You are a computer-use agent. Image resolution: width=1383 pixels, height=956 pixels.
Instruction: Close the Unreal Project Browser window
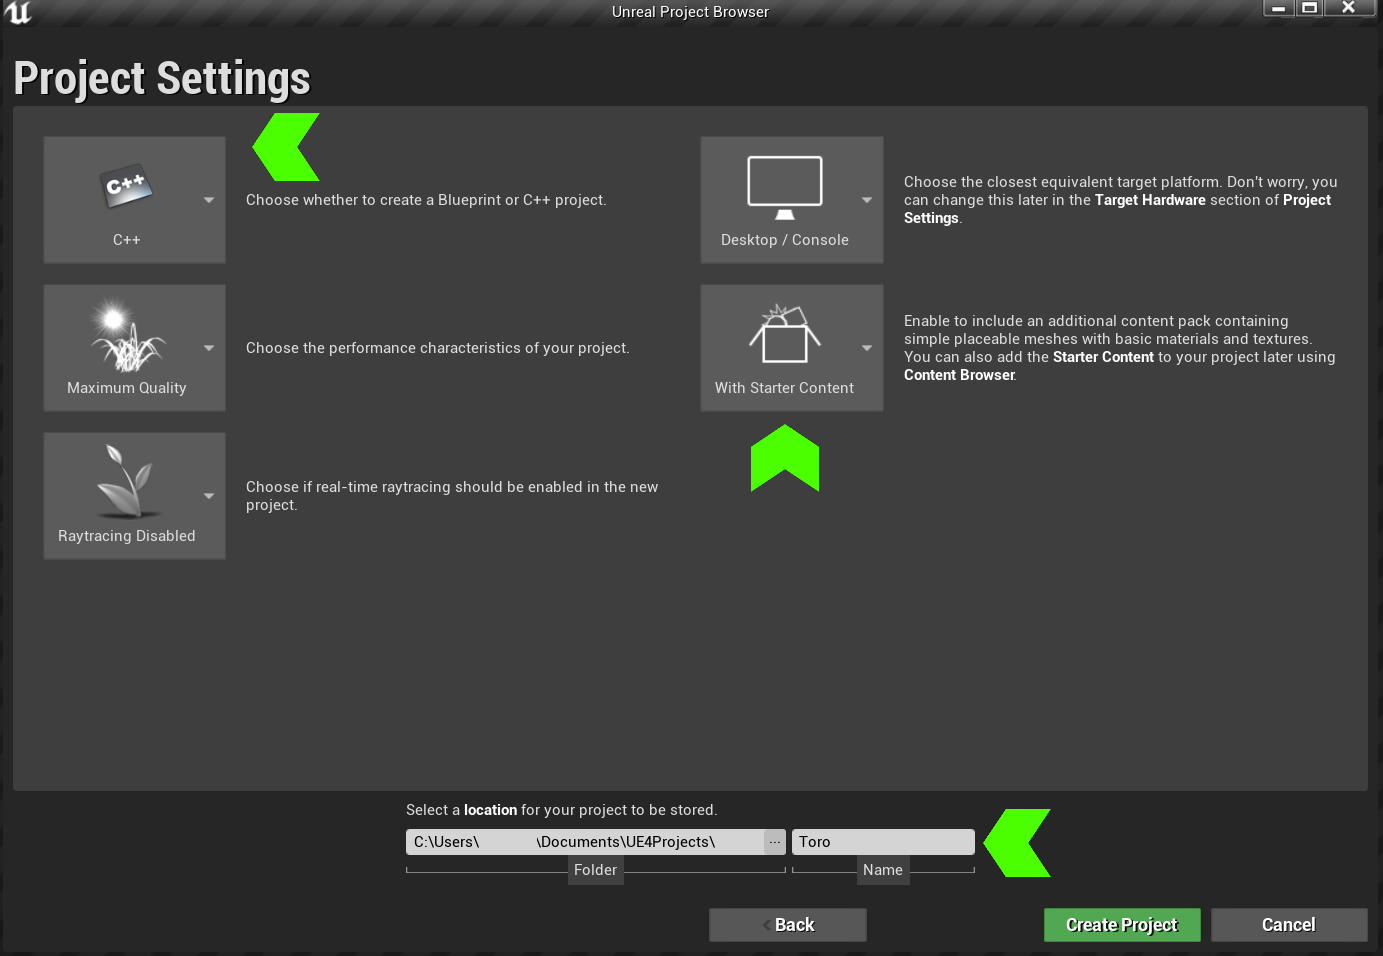click(1349, 8)
